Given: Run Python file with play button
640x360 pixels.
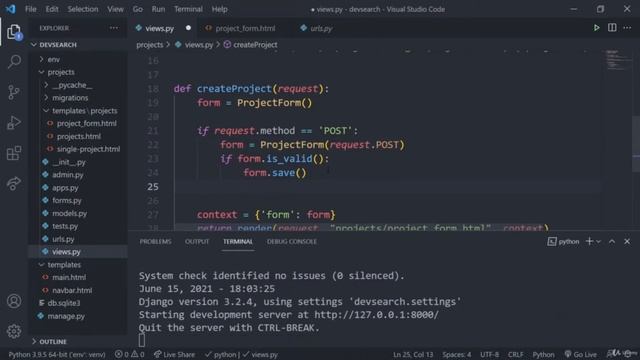Looking at the screenshot, I should coord(596,28).
